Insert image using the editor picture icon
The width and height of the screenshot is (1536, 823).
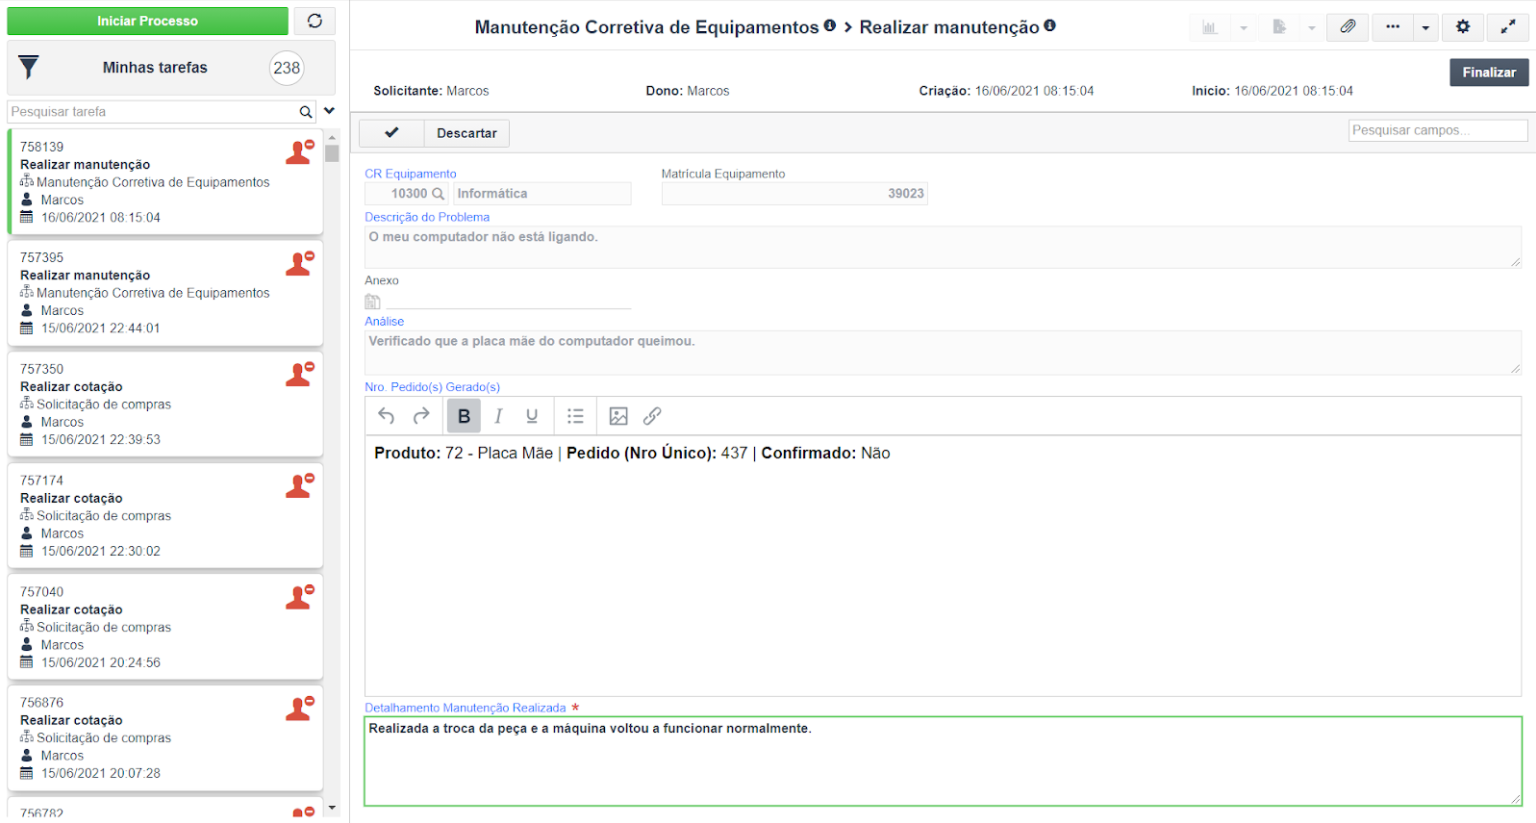pos(619,416)
